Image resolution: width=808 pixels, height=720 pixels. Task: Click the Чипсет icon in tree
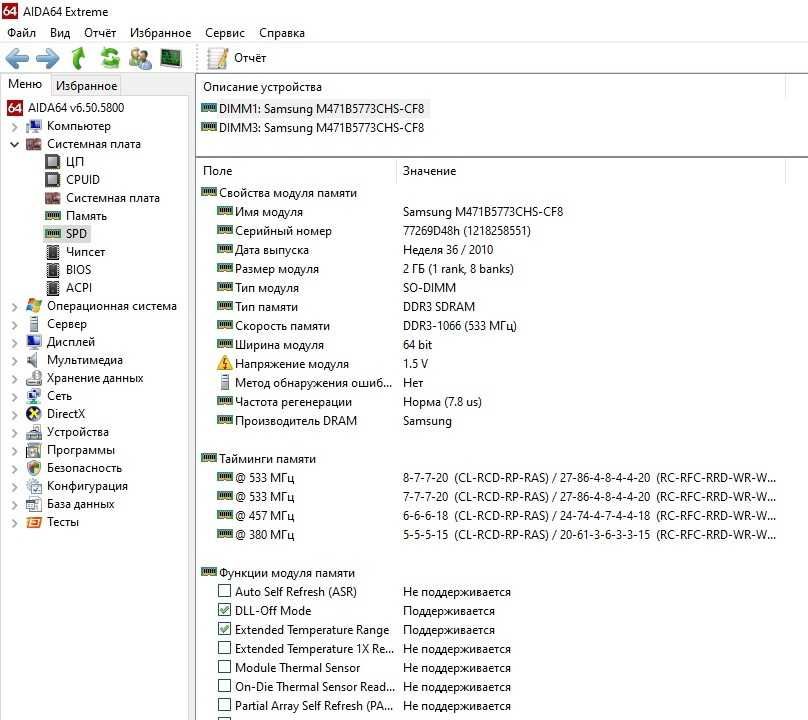click(53, 252)
